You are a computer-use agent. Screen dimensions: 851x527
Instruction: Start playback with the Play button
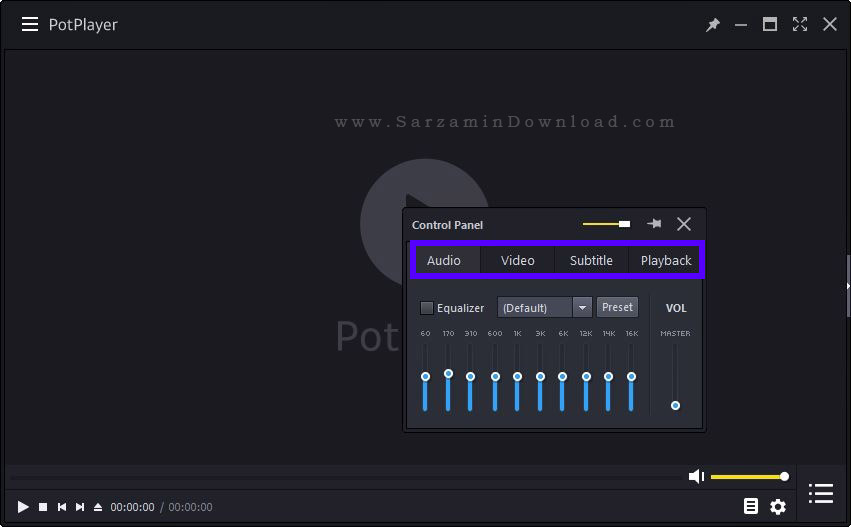pyautogui.click(x=23, y=507)
